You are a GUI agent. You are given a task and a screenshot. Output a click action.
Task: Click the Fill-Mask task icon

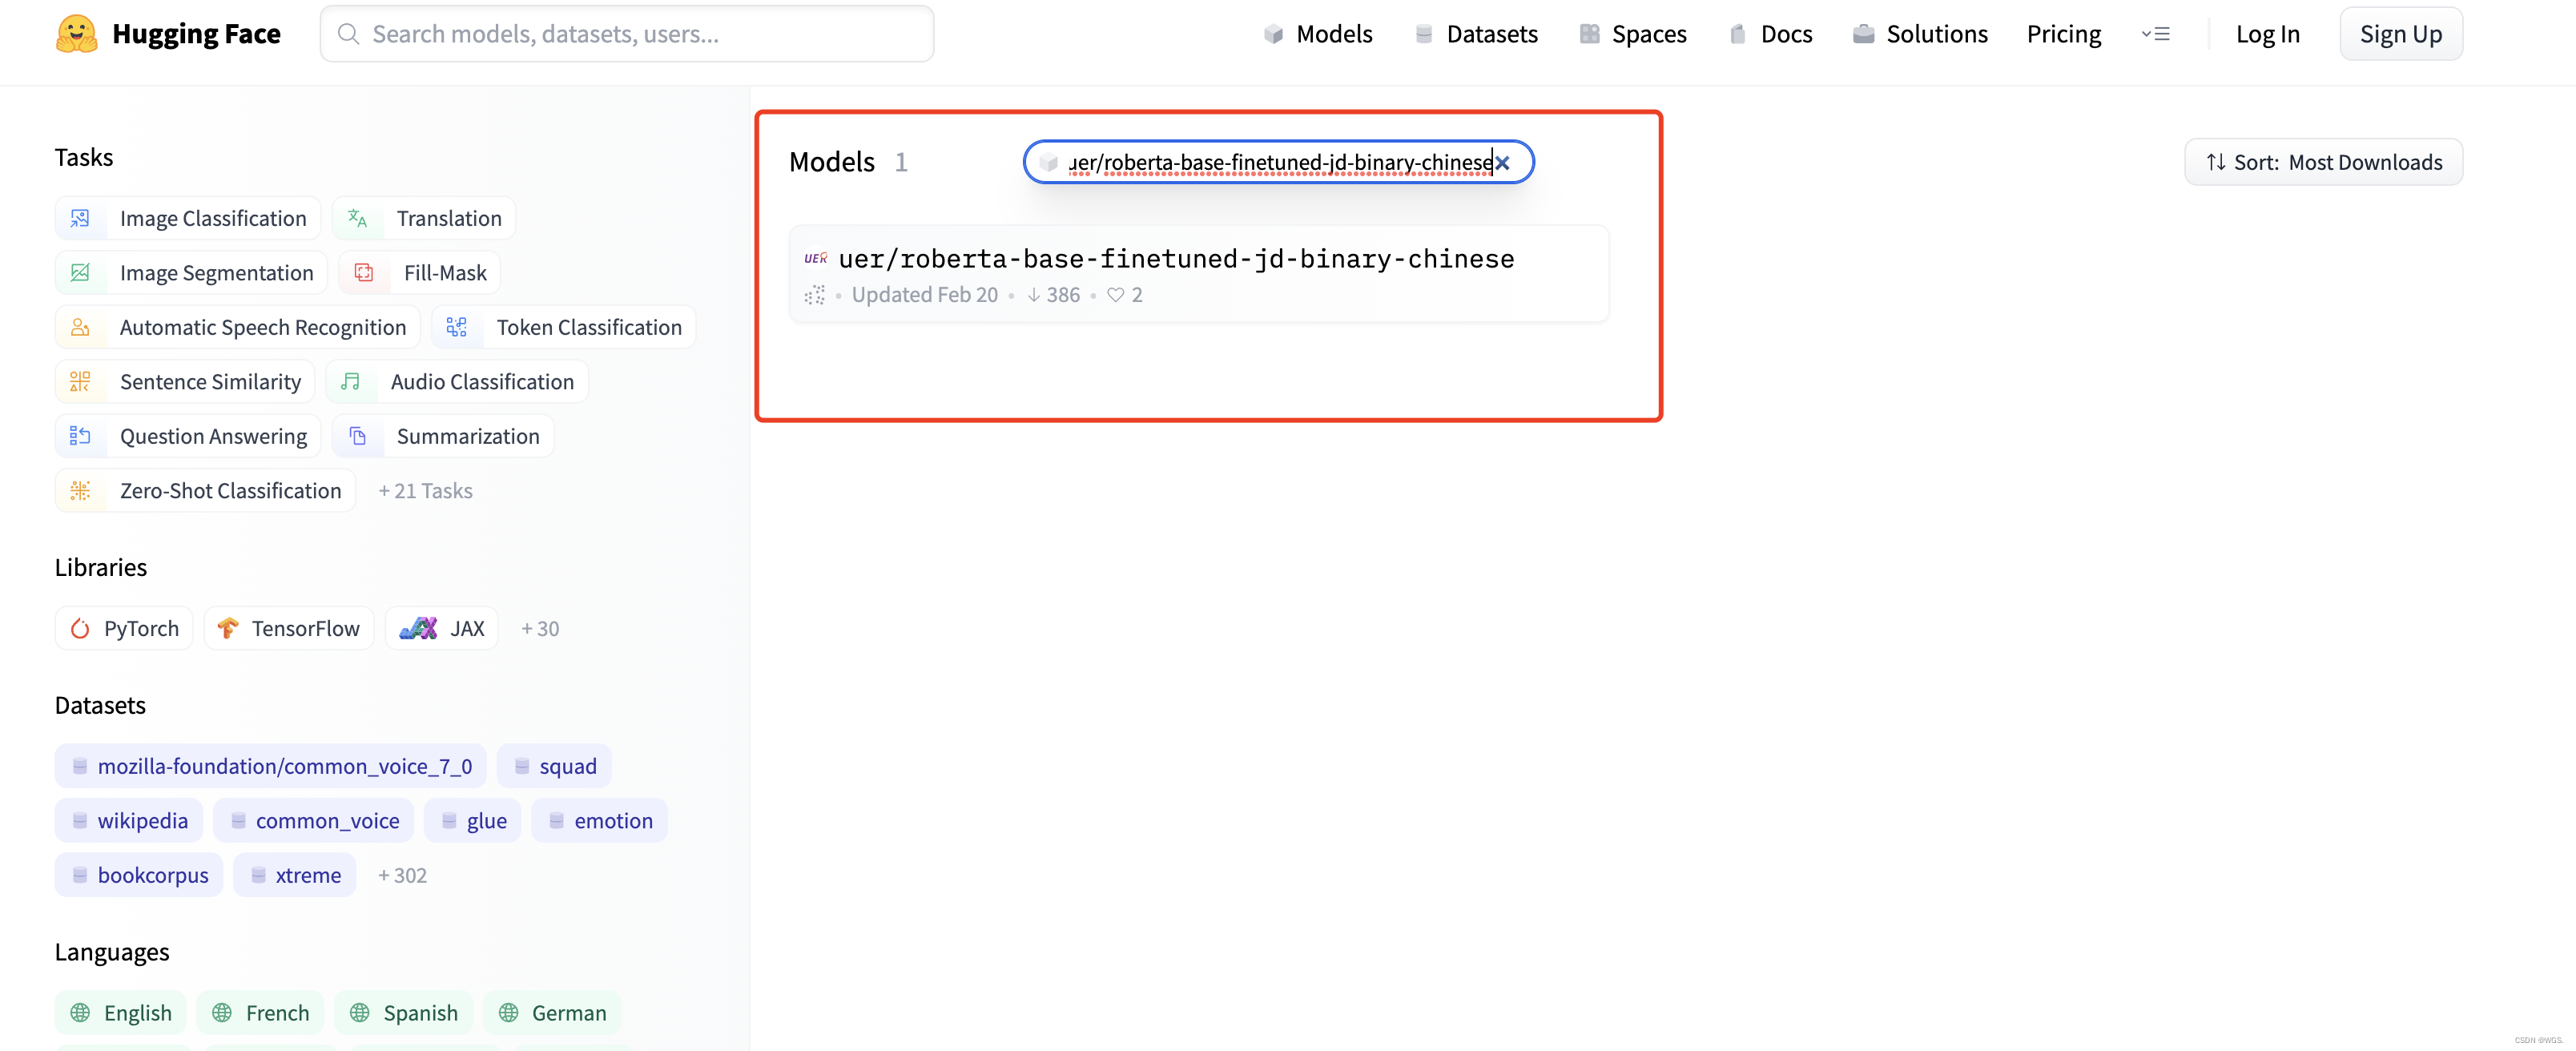pyautogui.click(x=364, y=273)
